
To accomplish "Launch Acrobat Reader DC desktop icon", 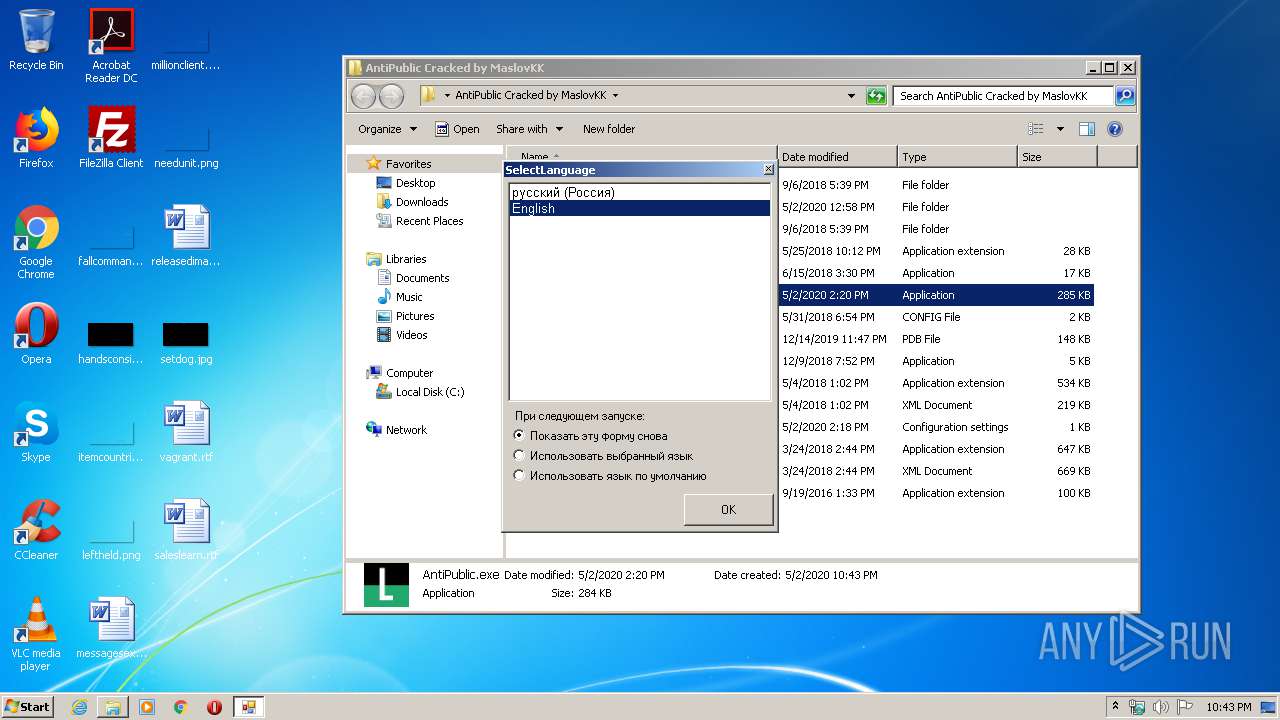I will (111, 46).
